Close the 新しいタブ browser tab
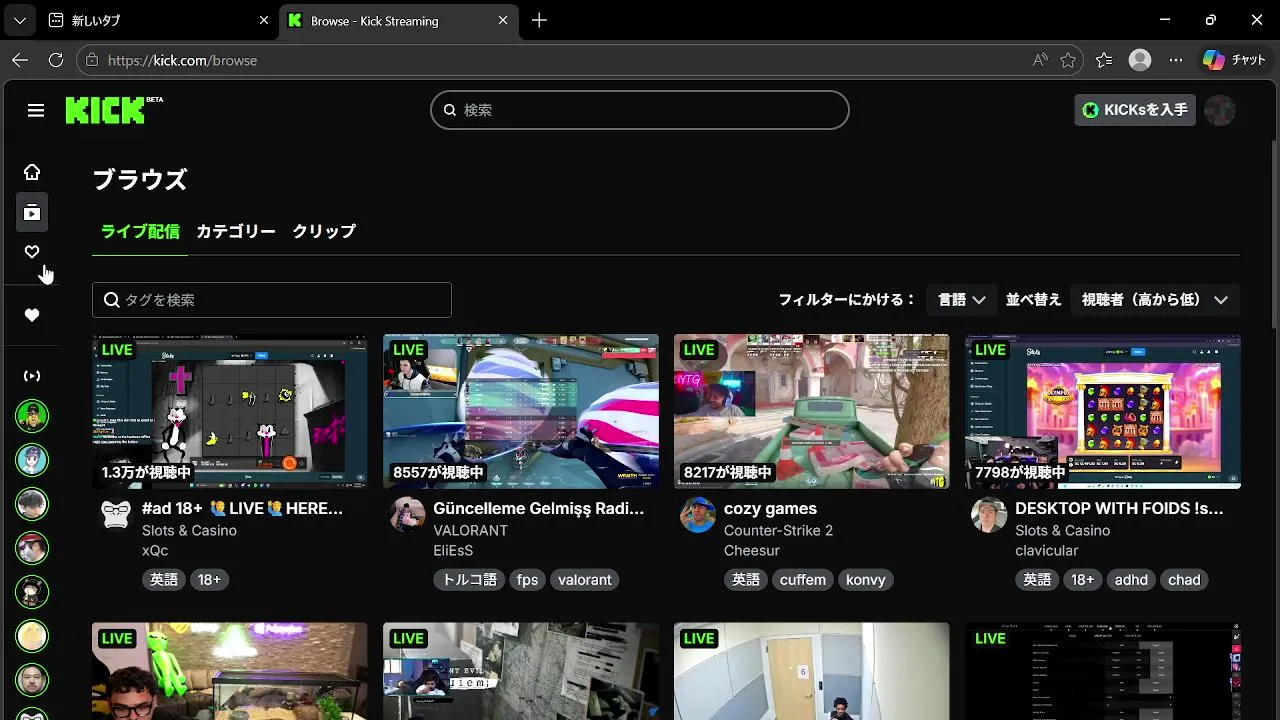Screen dimensions: 1280x720 tap(264, 20)
